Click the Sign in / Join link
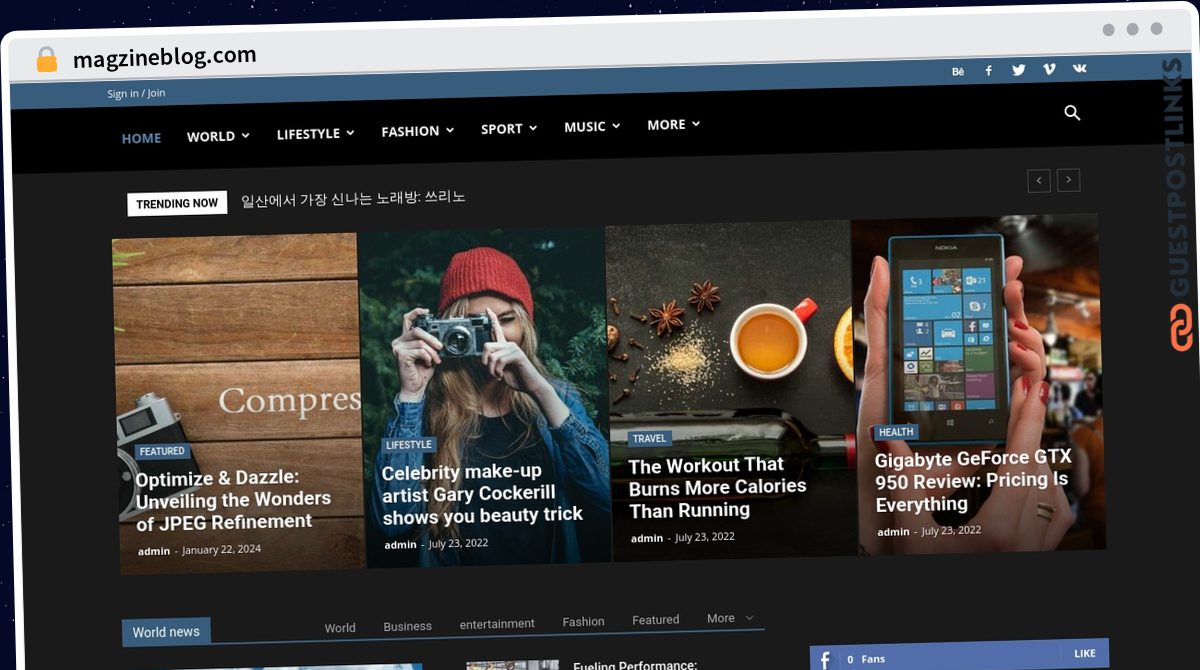Screen dimensions: 1200x670 [x=136, y=93]
